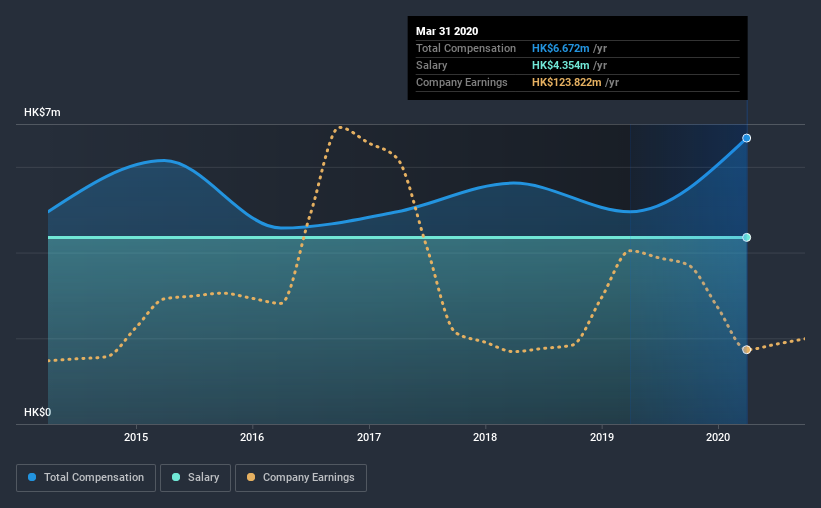The image size is (821, 508).
Task: Click the 2019 x-axis label
Action: pos(602,437)
